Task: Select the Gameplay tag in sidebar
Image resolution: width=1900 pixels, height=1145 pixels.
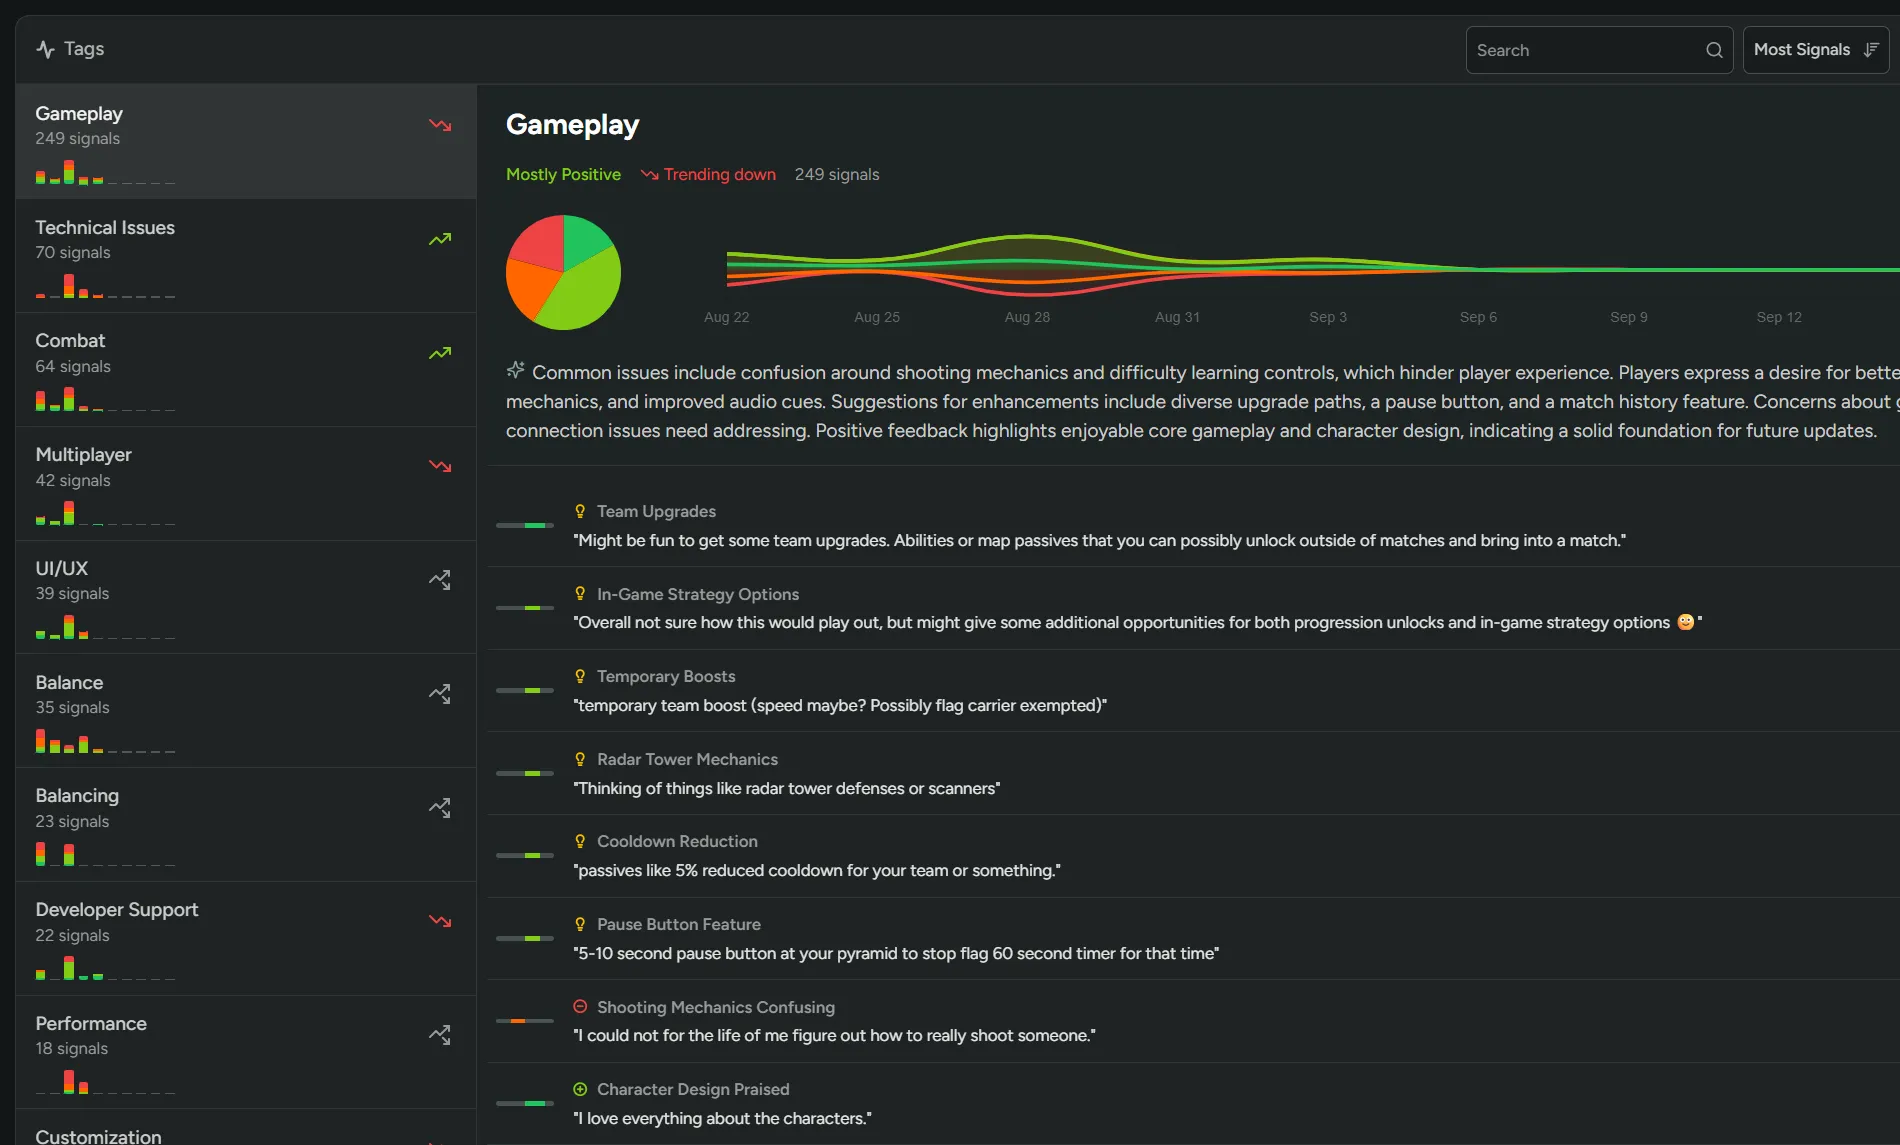Action: 246,141
